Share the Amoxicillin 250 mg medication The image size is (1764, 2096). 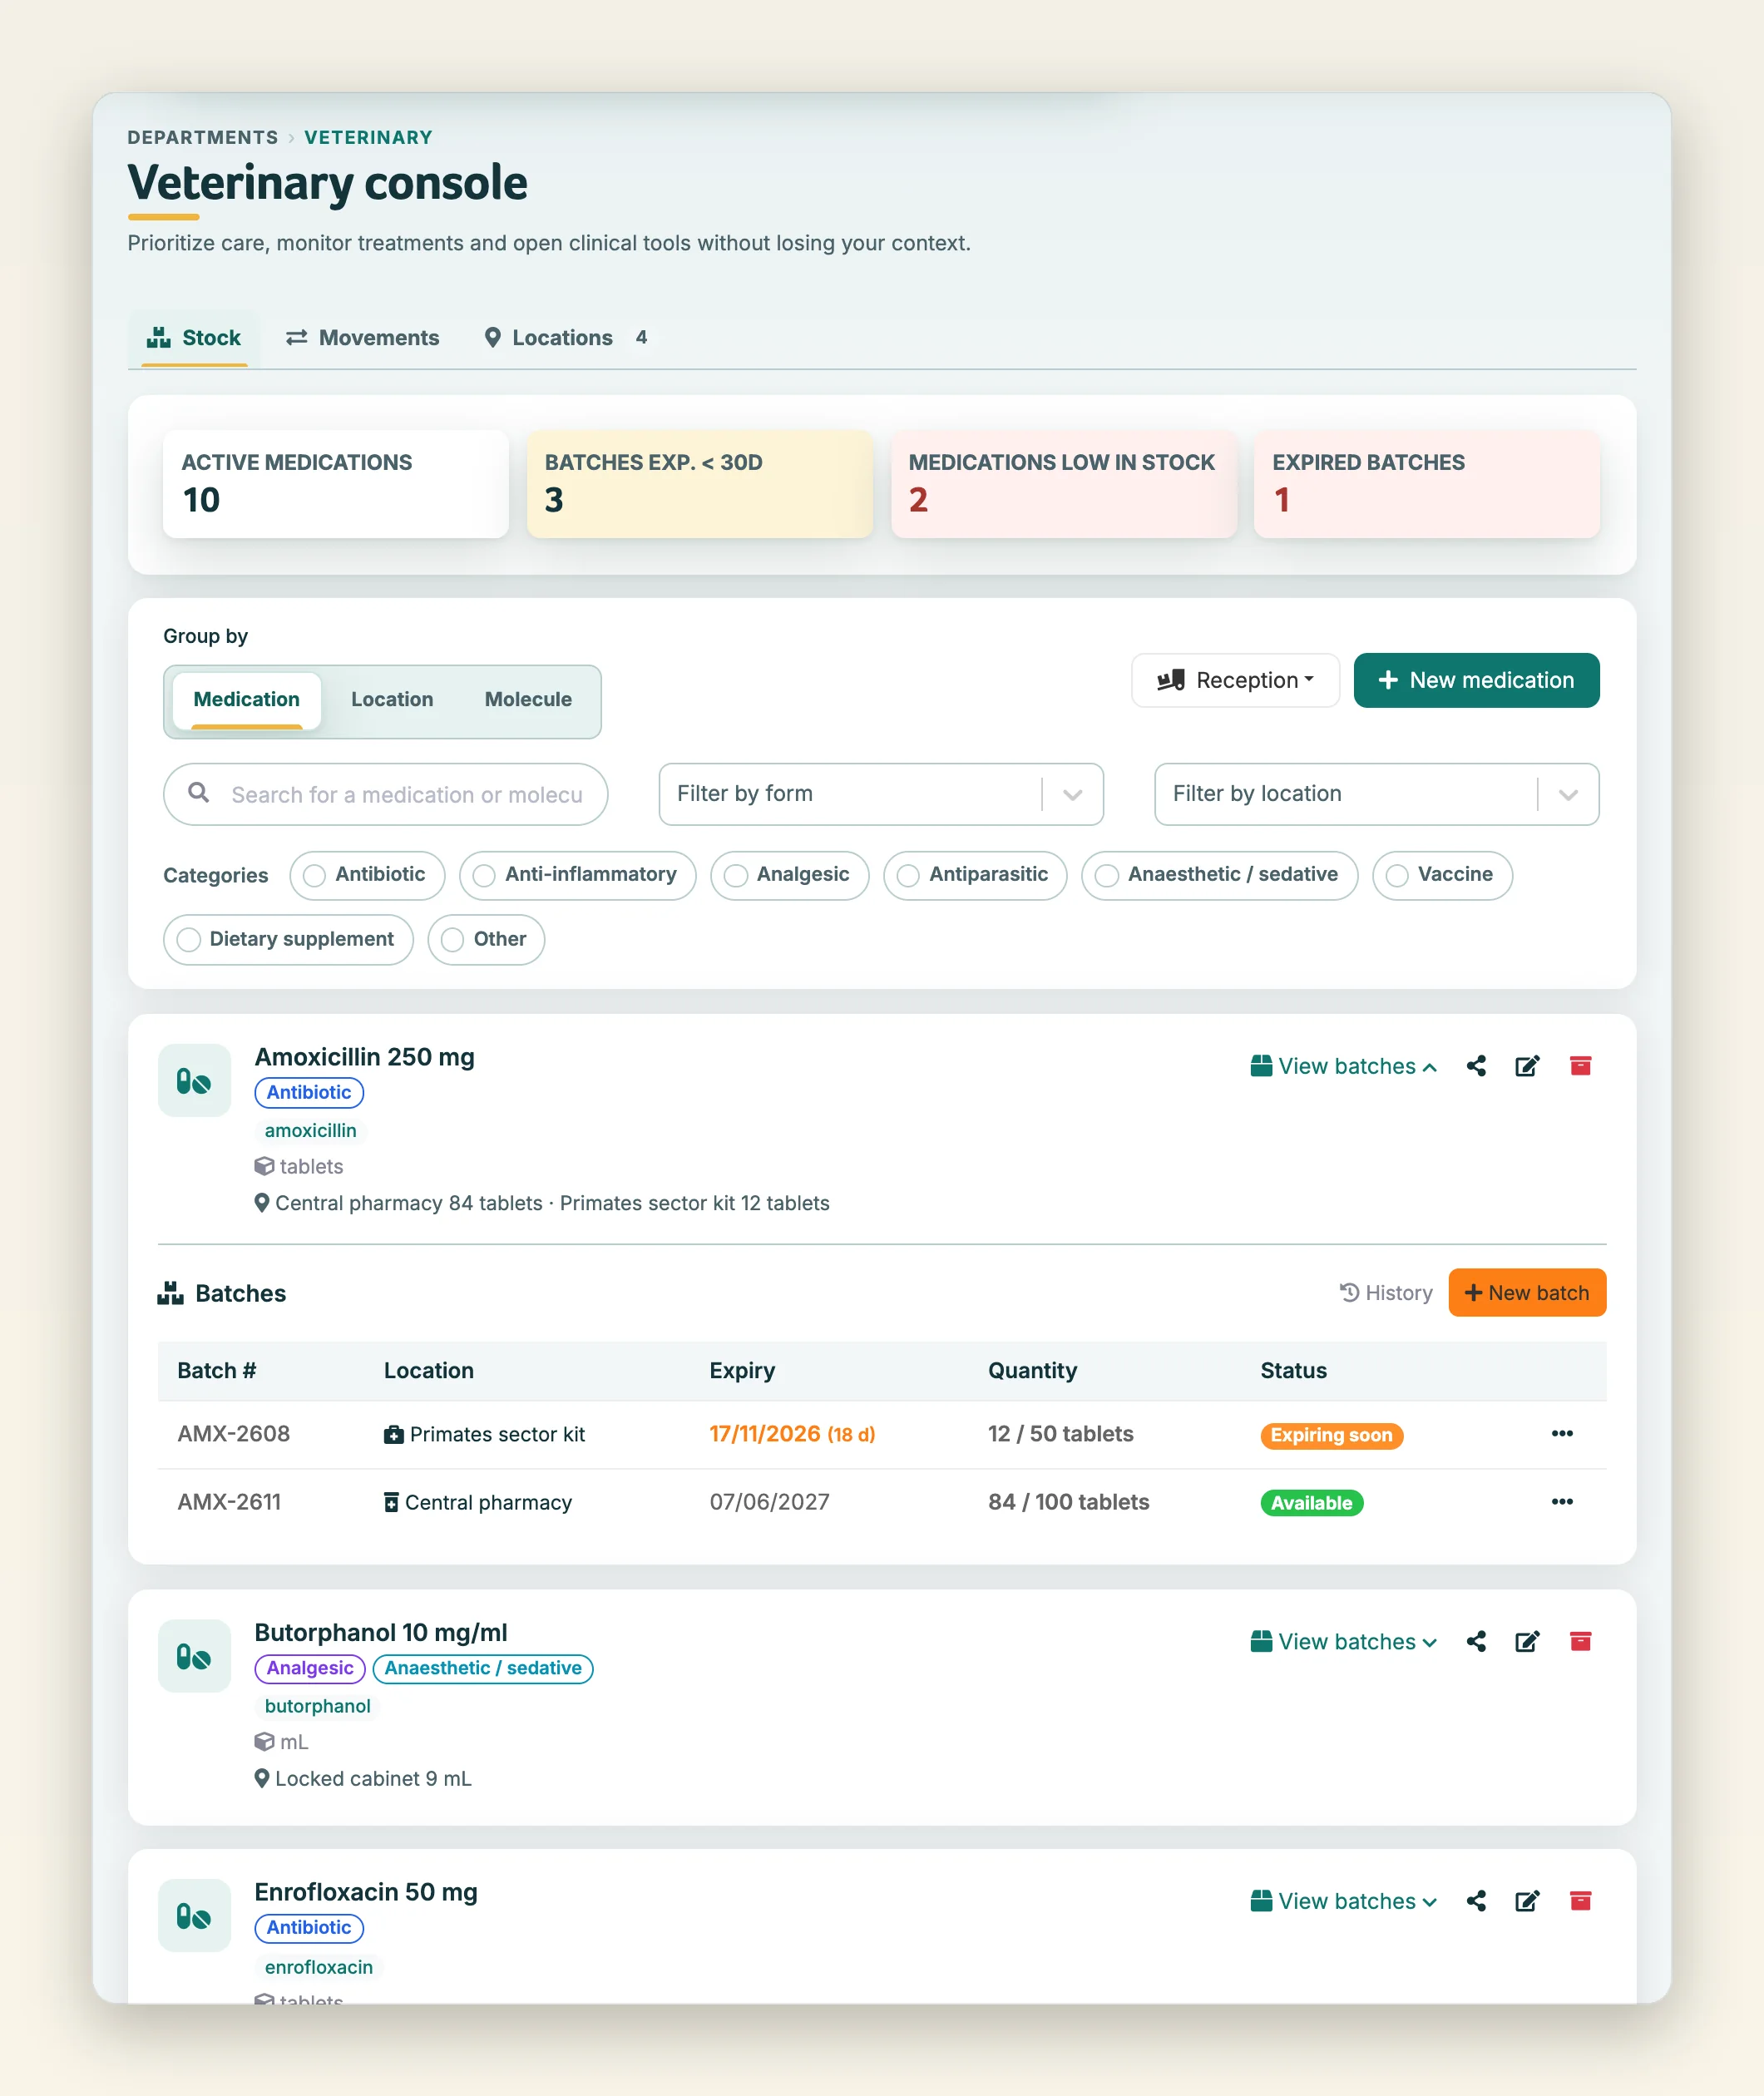[x=1476, y=1066]
